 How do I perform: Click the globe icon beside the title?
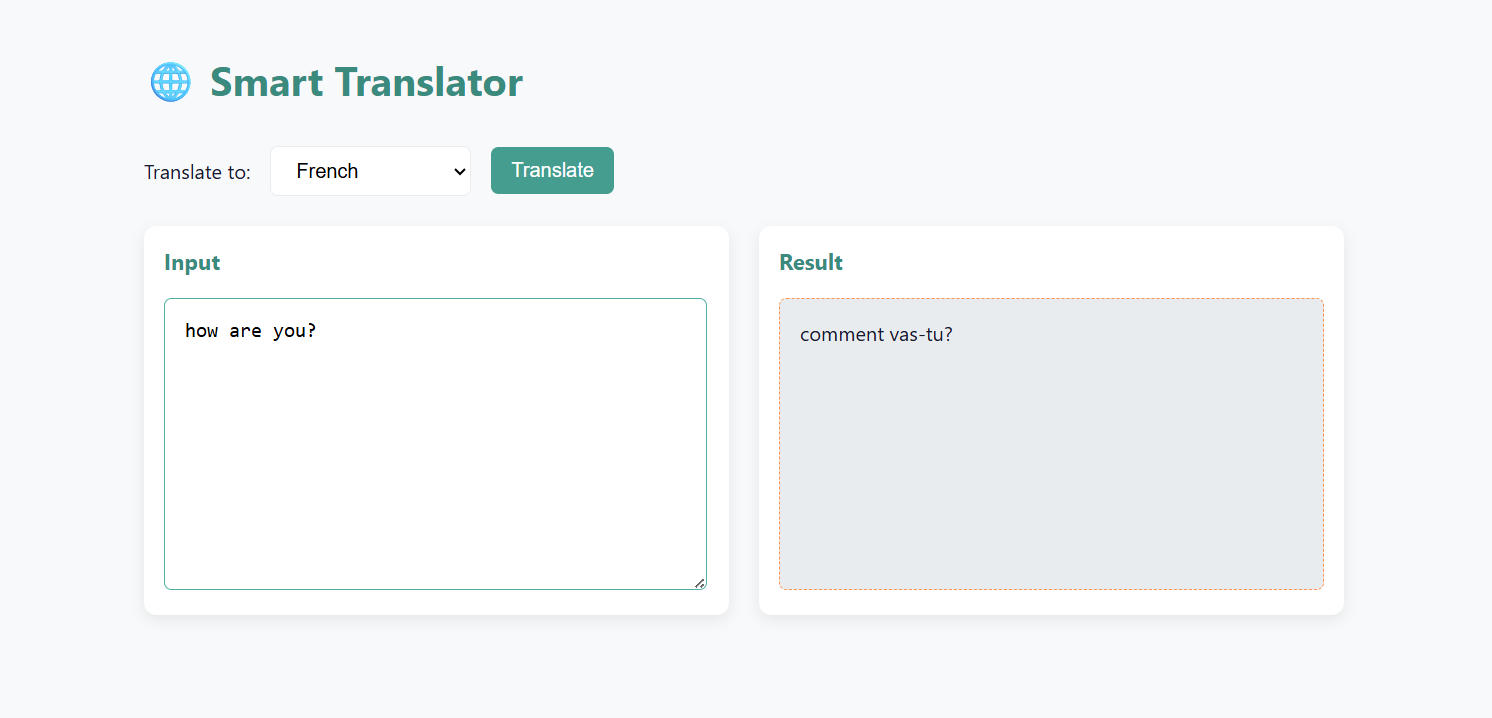(170, 82)
